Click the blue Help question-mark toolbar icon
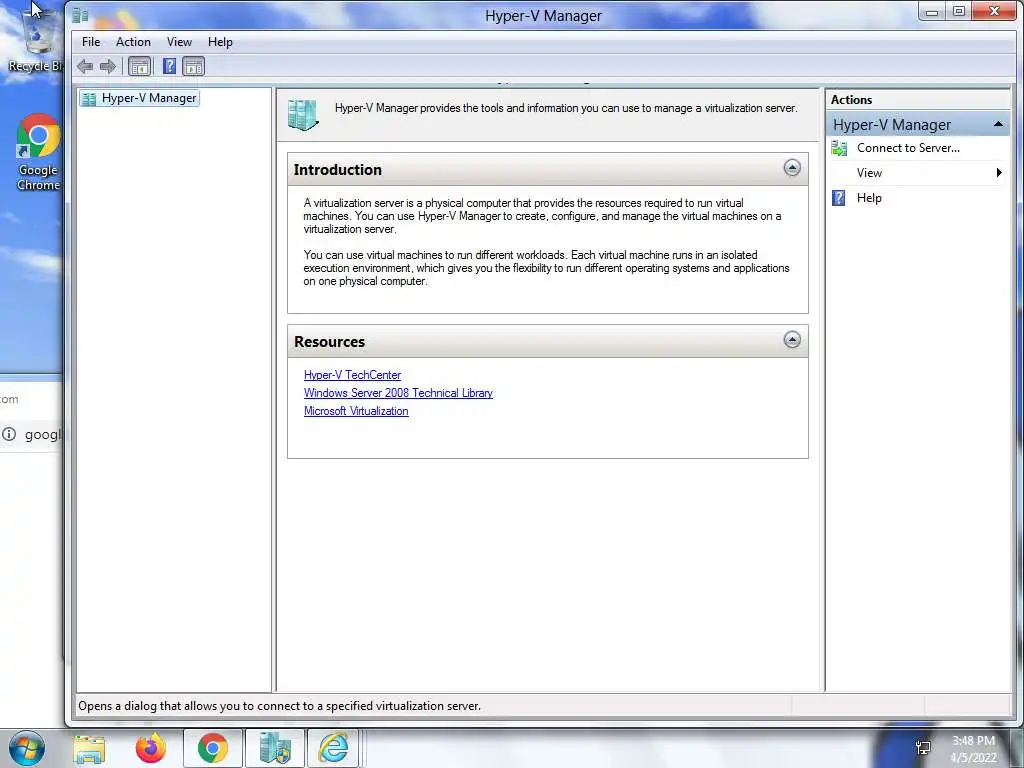Screen dimensions: 1024x768 point(169,66)
